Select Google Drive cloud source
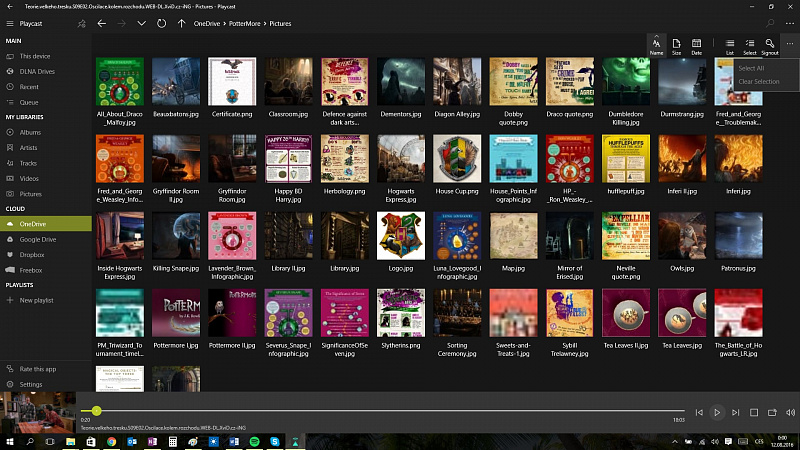 pyautogui.click(x=46, y=239)
